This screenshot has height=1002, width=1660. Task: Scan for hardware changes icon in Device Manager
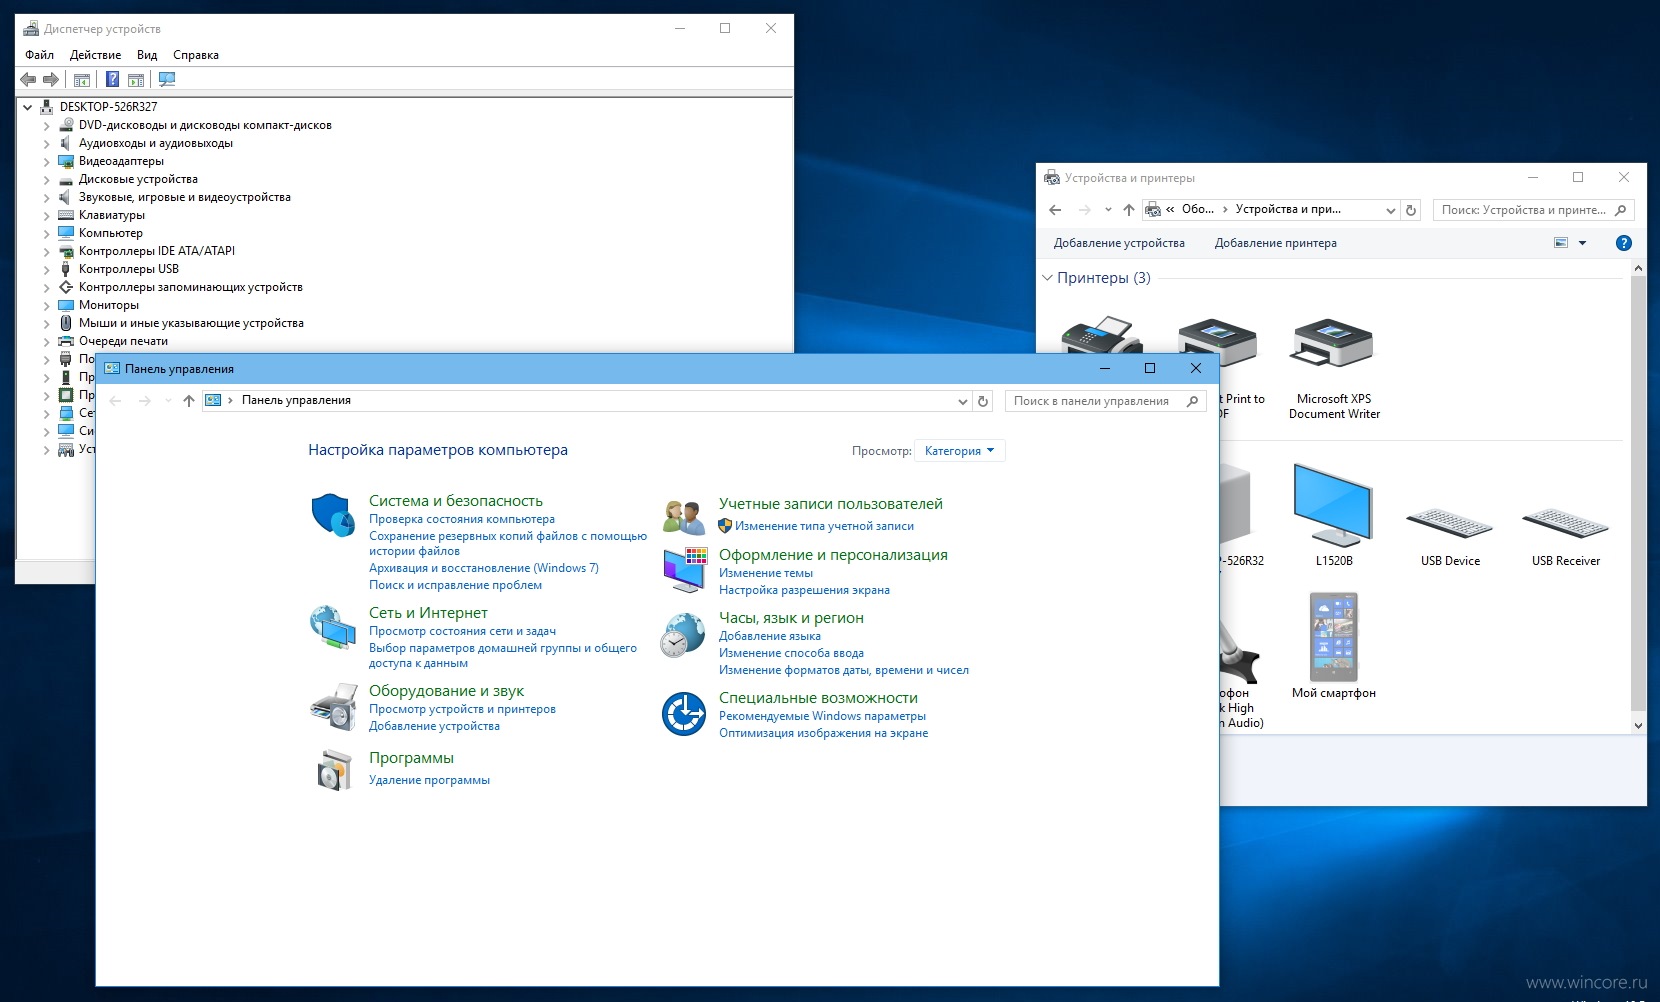[x=167, y=80]
